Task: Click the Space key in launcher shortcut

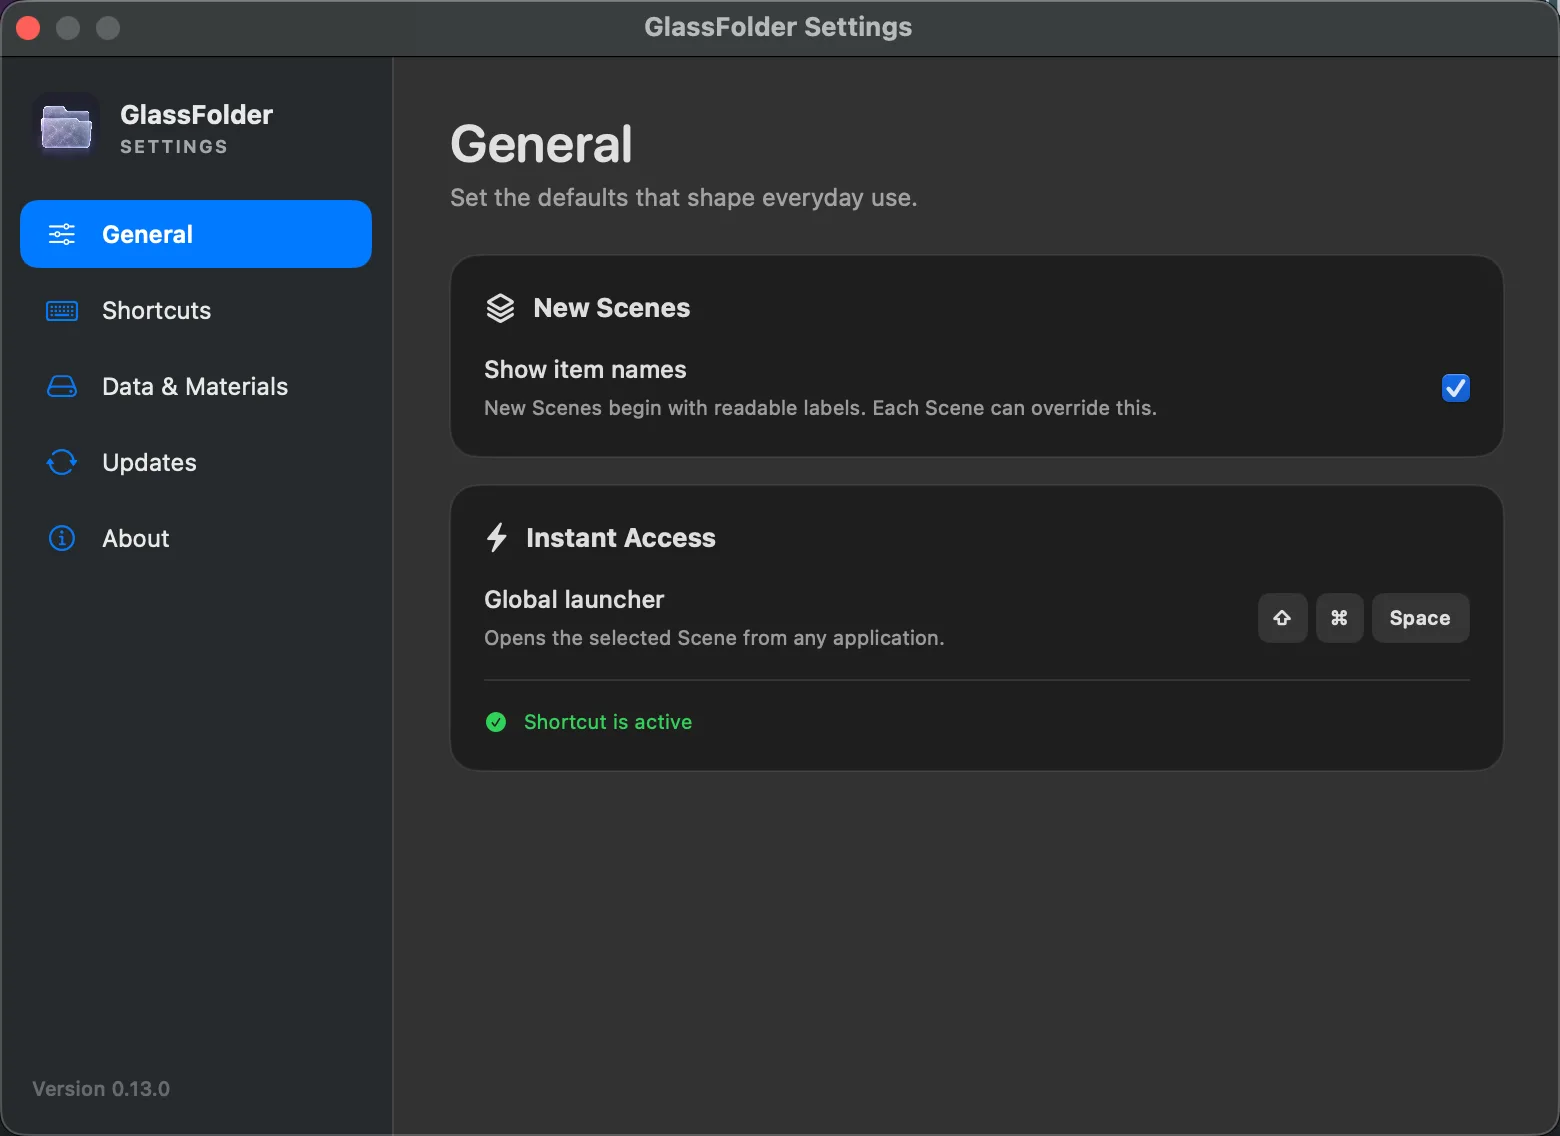Action: pos(1420,618)
